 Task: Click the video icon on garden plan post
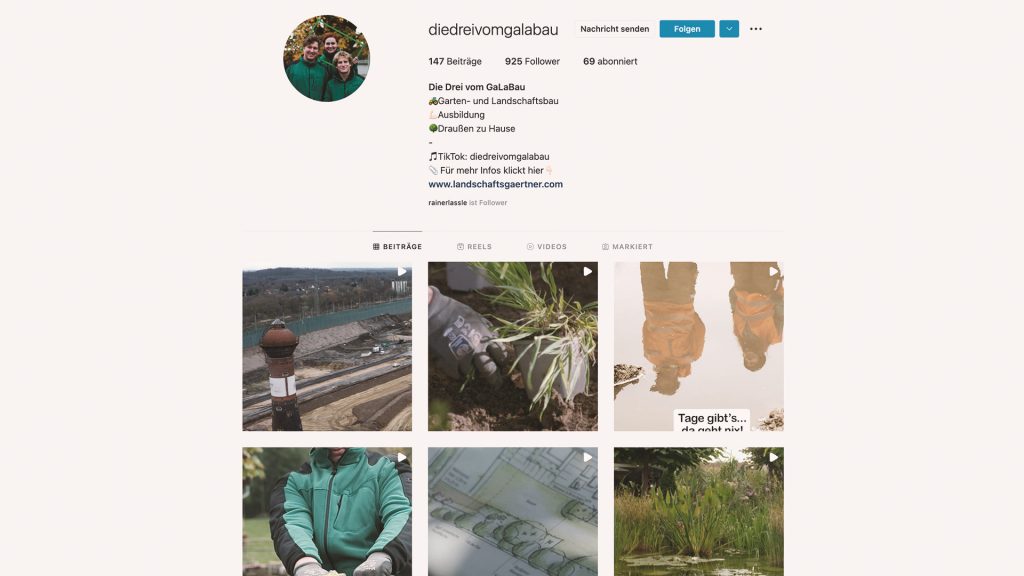pyautogui.click(x=588, y=457)
